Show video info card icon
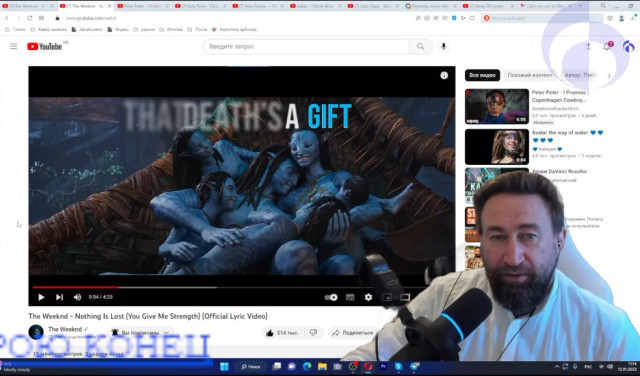The width and height of the screenshot is (640, 376). click(x=444, y=76)
